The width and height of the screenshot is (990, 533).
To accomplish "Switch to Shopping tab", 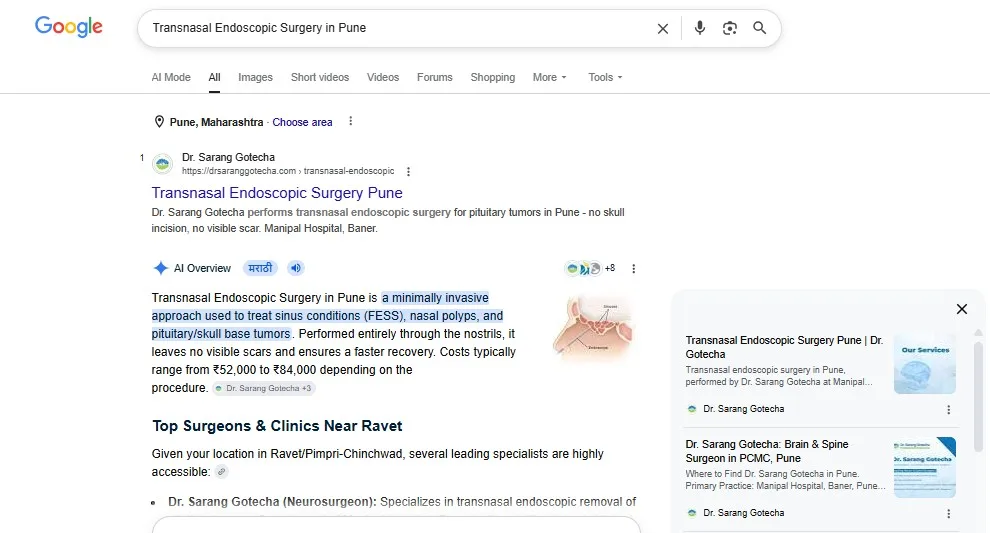I will tap(492, 77).
